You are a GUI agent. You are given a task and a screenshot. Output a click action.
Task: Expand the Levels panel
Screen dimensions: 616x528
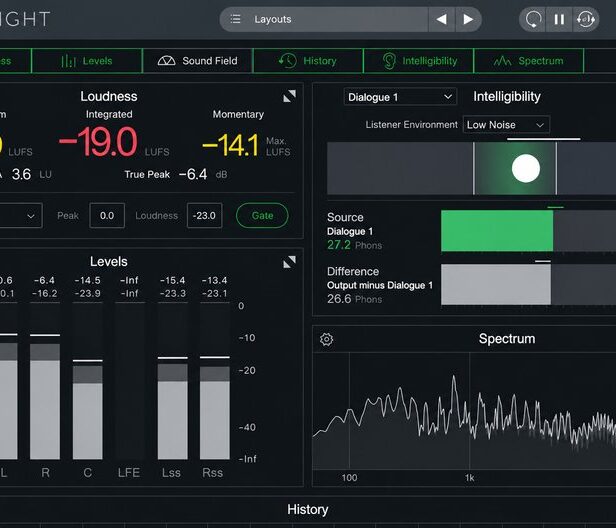coord(290,262)
